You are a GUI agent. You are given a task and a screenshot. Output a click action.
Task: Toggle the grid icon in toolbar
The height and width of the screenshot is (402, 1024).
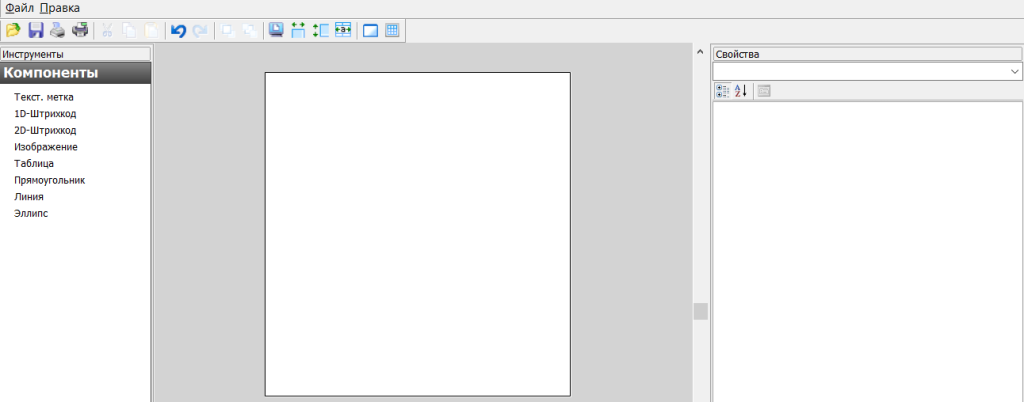pyautogui.click(x=392, y=30)
